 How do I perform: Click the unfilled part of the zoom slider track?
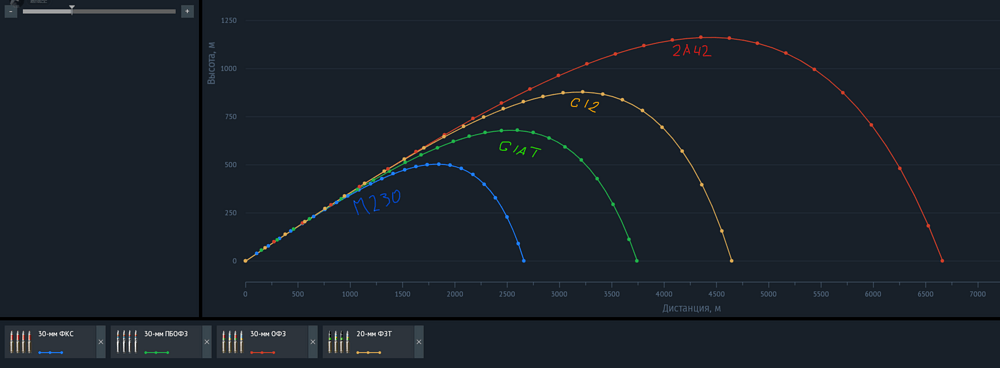click(124, 11)
